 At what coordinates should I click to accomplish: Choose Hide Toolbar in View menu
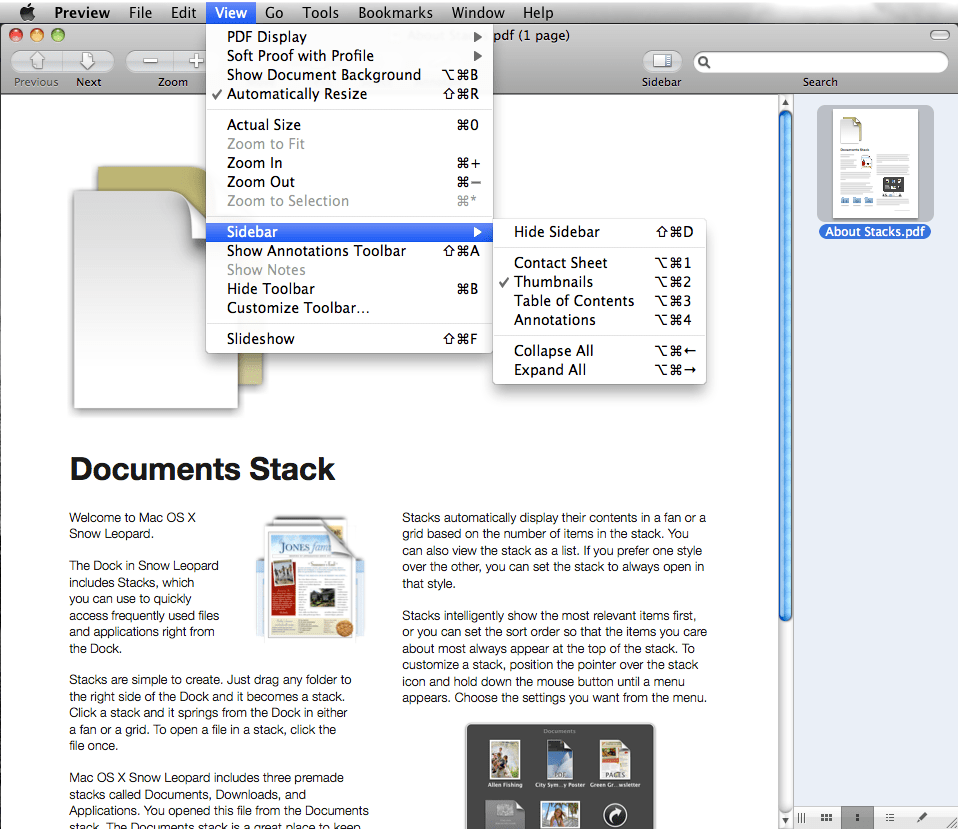349,289
